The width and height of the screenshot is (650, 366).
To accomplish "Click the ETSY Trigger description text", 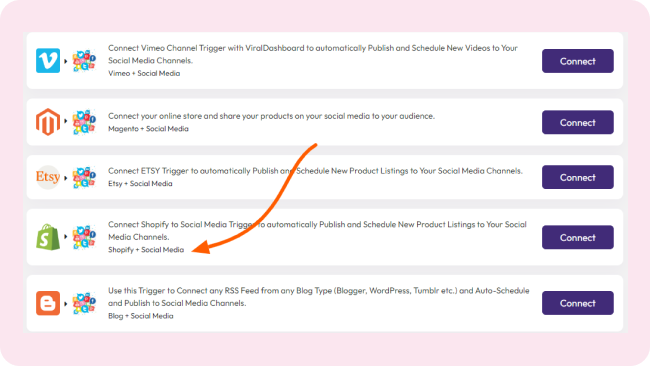I will [x=315, y=171].
